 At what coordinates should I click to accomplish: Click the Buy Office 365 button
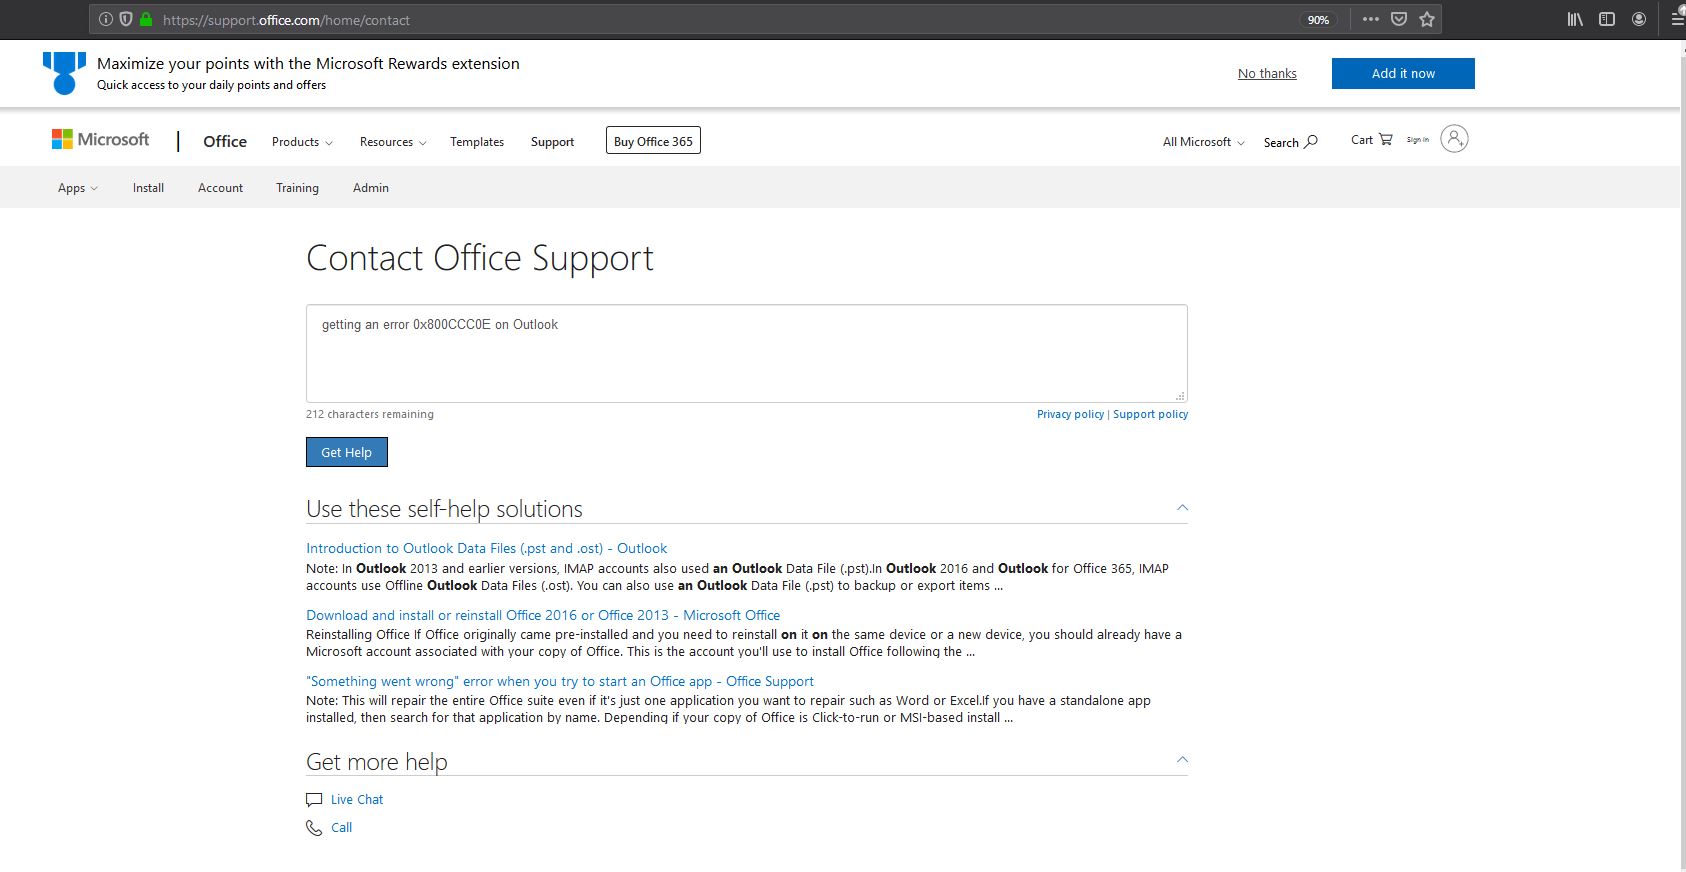[653, 141]
